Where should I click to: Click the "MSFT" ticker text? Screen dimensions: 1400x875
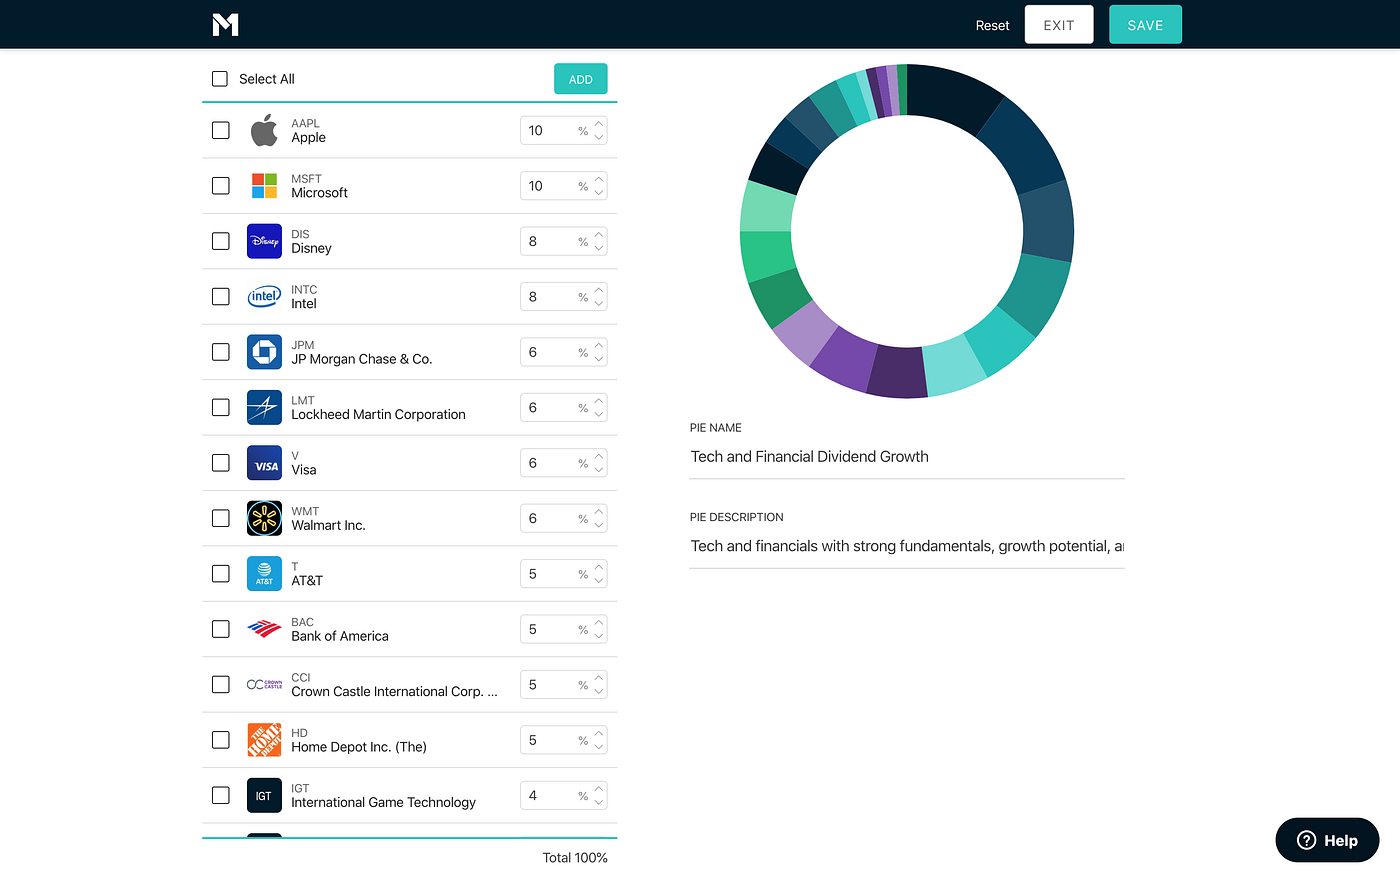(306, 179)
